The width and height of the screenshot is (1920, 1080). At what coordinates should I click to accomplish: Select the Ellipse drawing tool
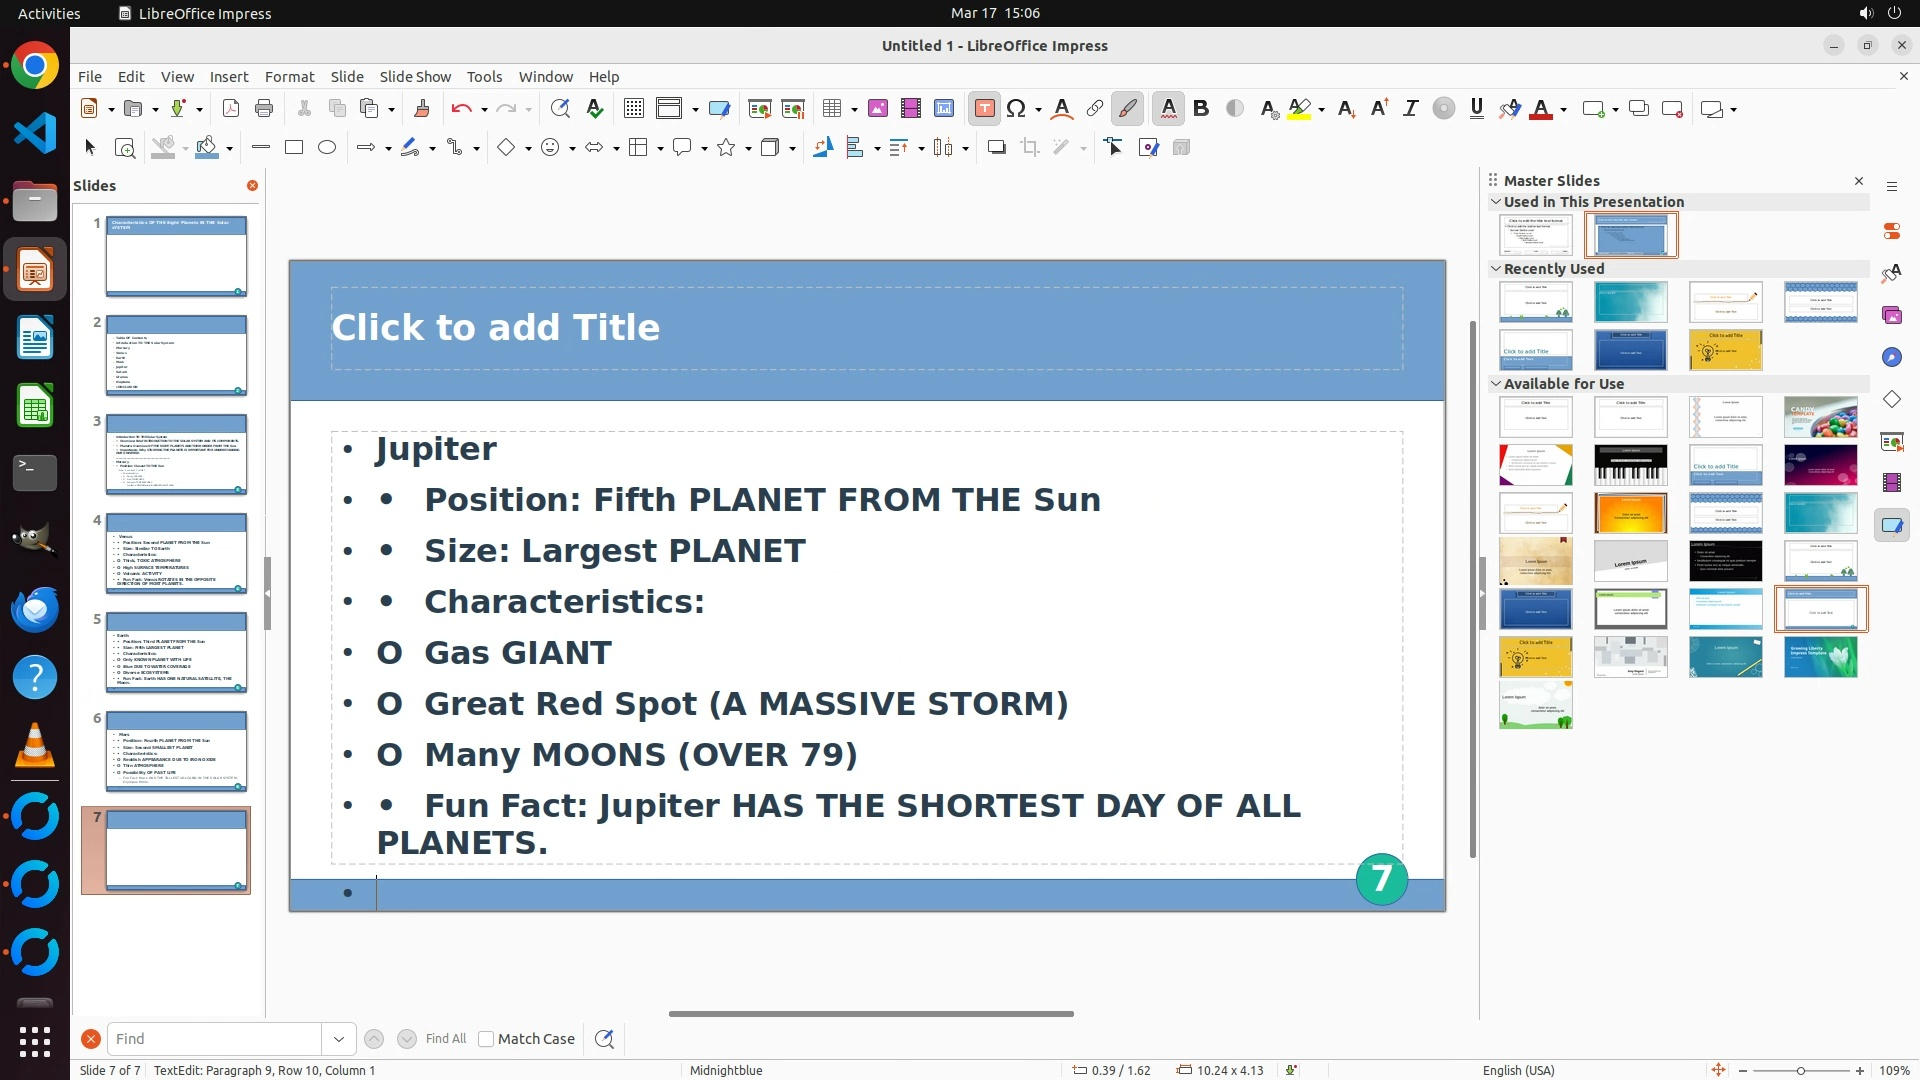[x=327, y=148]
